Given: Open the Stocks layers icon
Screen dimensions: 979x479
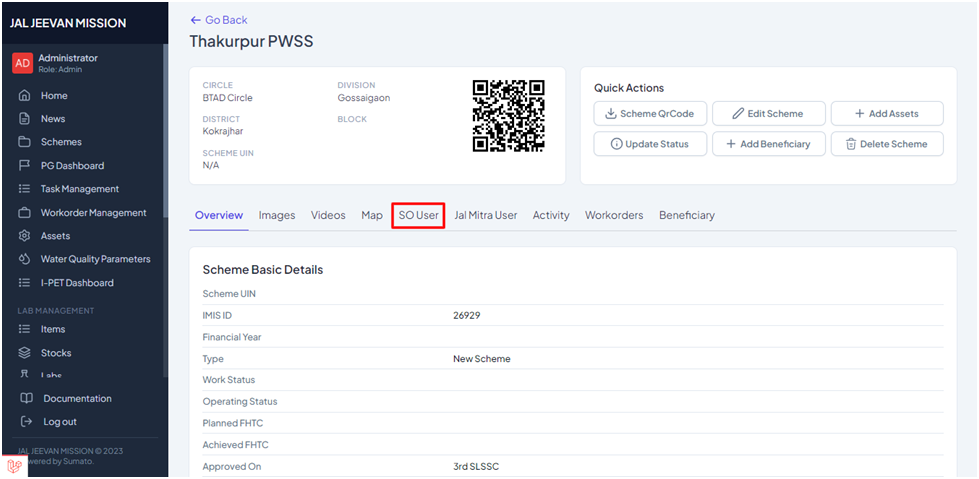Looking at the screenshot, I should [x=26, y=353].
